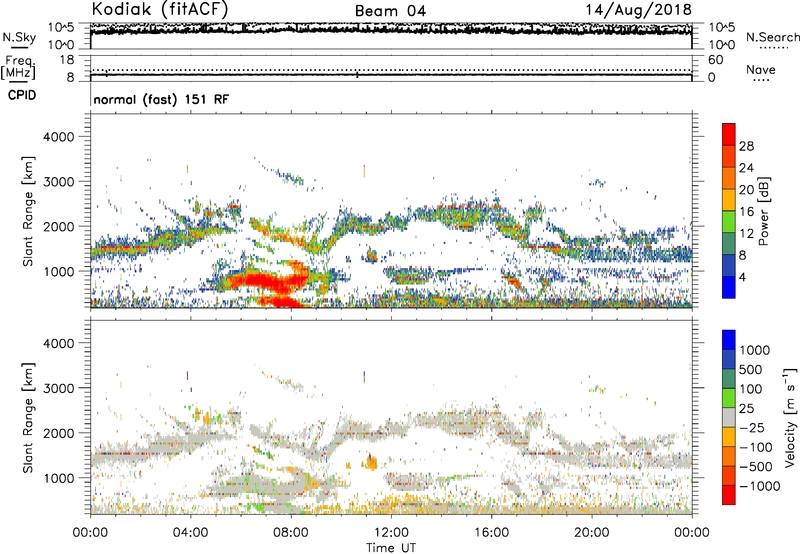Click the date '14/Aug/2018'
Viewport: 800px width, 554px height.
[638, 10]
